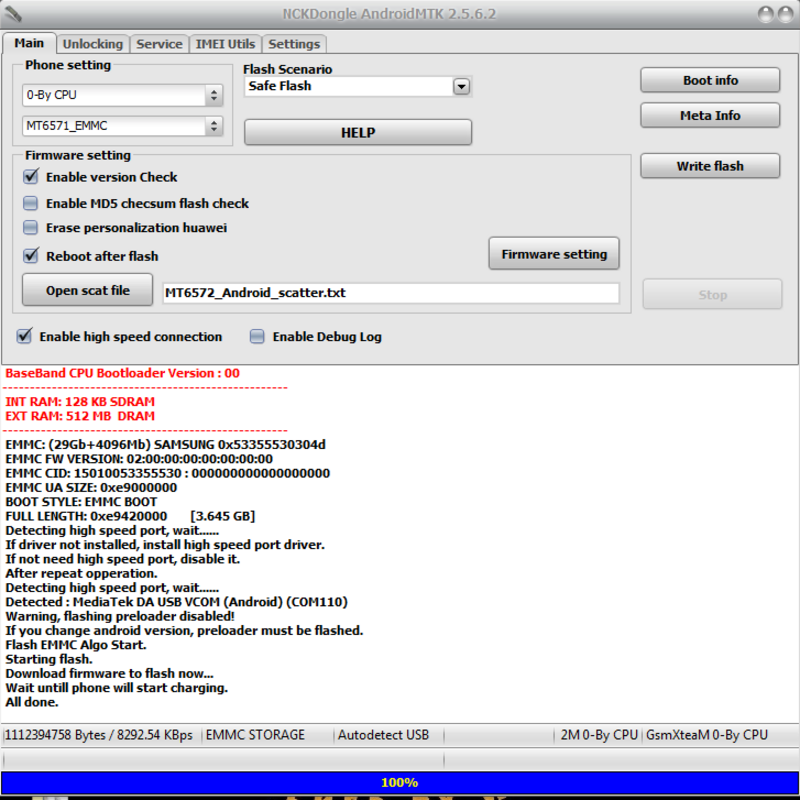Open the Firmware setting button

click(554, 254)
